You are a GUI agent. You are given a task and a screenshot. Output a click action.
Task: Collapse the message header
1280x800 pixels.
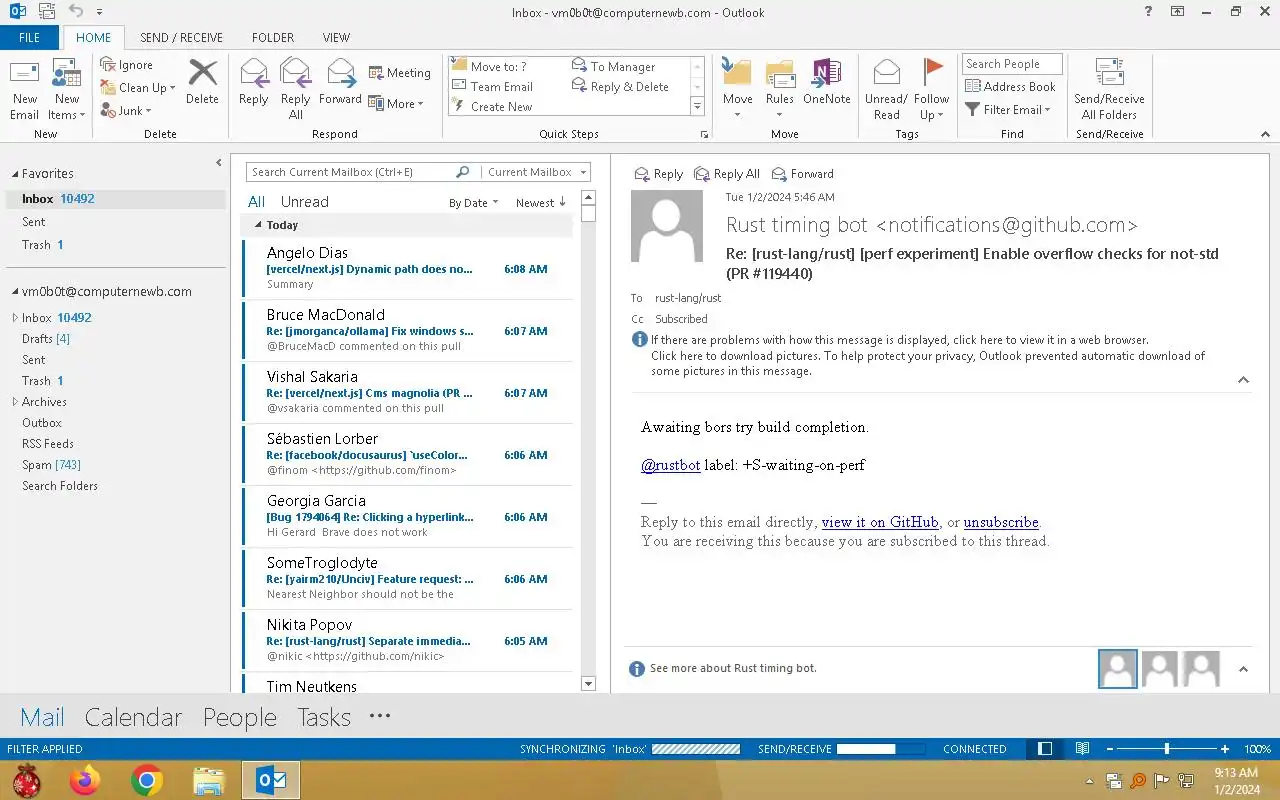click(1243, 380)
